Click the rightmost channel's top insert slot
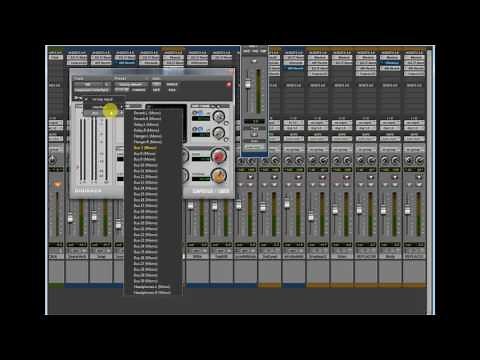This screenshot has height=360, width=480. [x=414, y=57]
